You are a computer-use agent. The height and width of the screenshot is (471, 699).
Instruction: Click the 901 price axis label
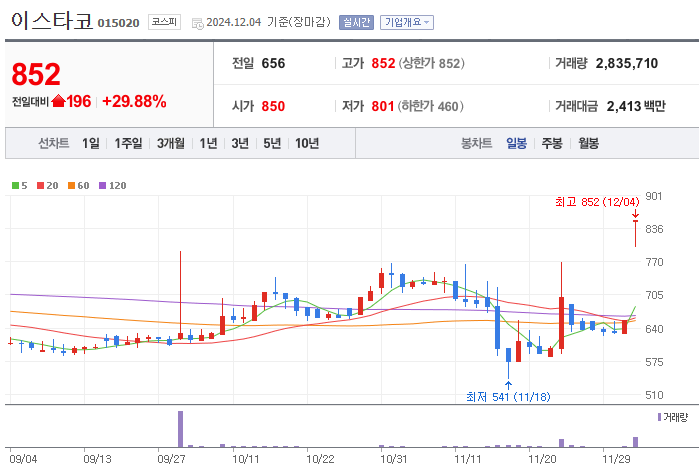[654, 196]
